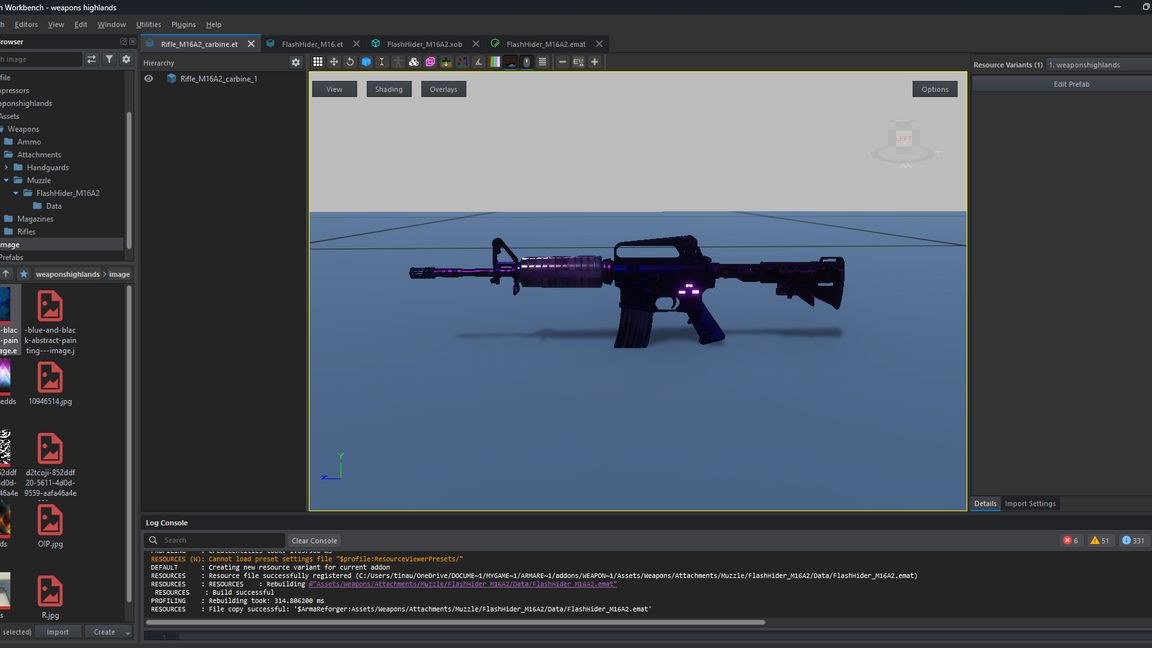1152x648 pixels.
Task: Click the favorites star icon in browser
Action: [x=23, y=274]
